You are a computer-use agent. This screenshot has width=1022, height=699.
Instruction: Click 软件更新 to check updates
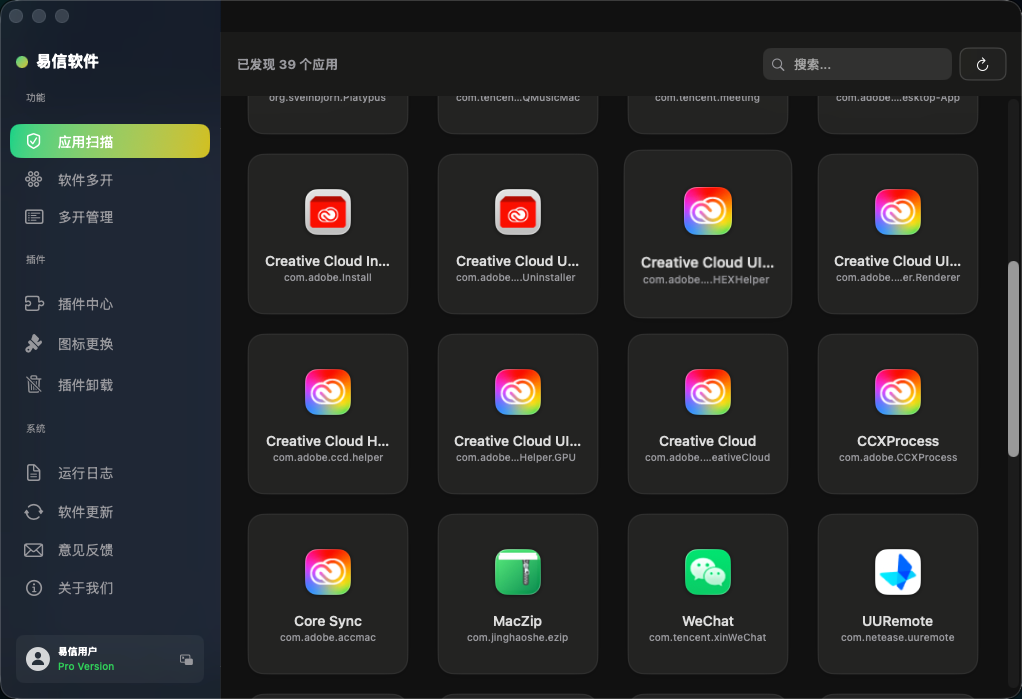85,512
